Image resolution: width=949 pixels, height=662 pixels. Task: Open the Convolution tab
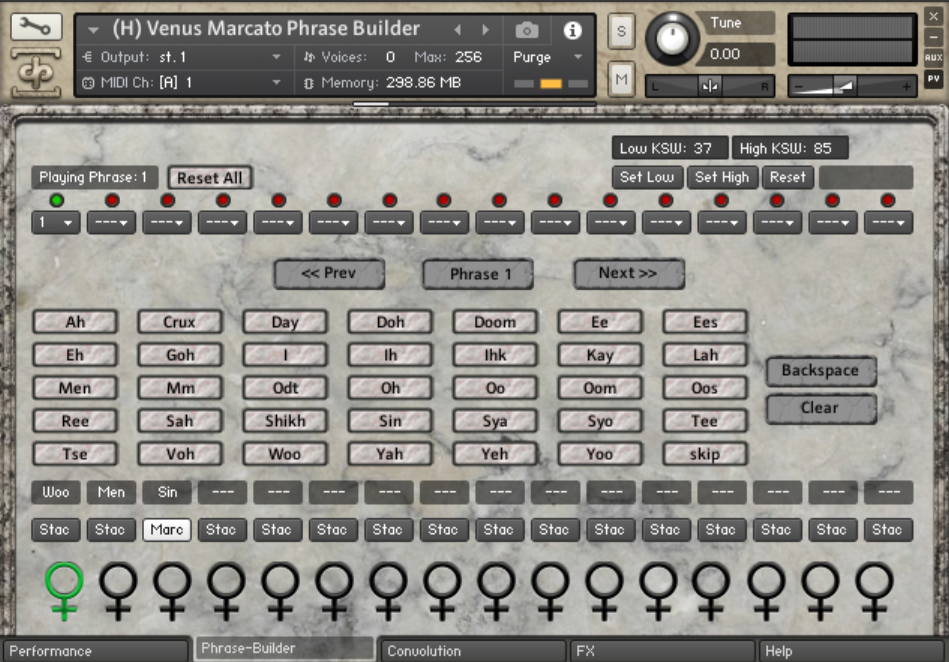[473, 651]
